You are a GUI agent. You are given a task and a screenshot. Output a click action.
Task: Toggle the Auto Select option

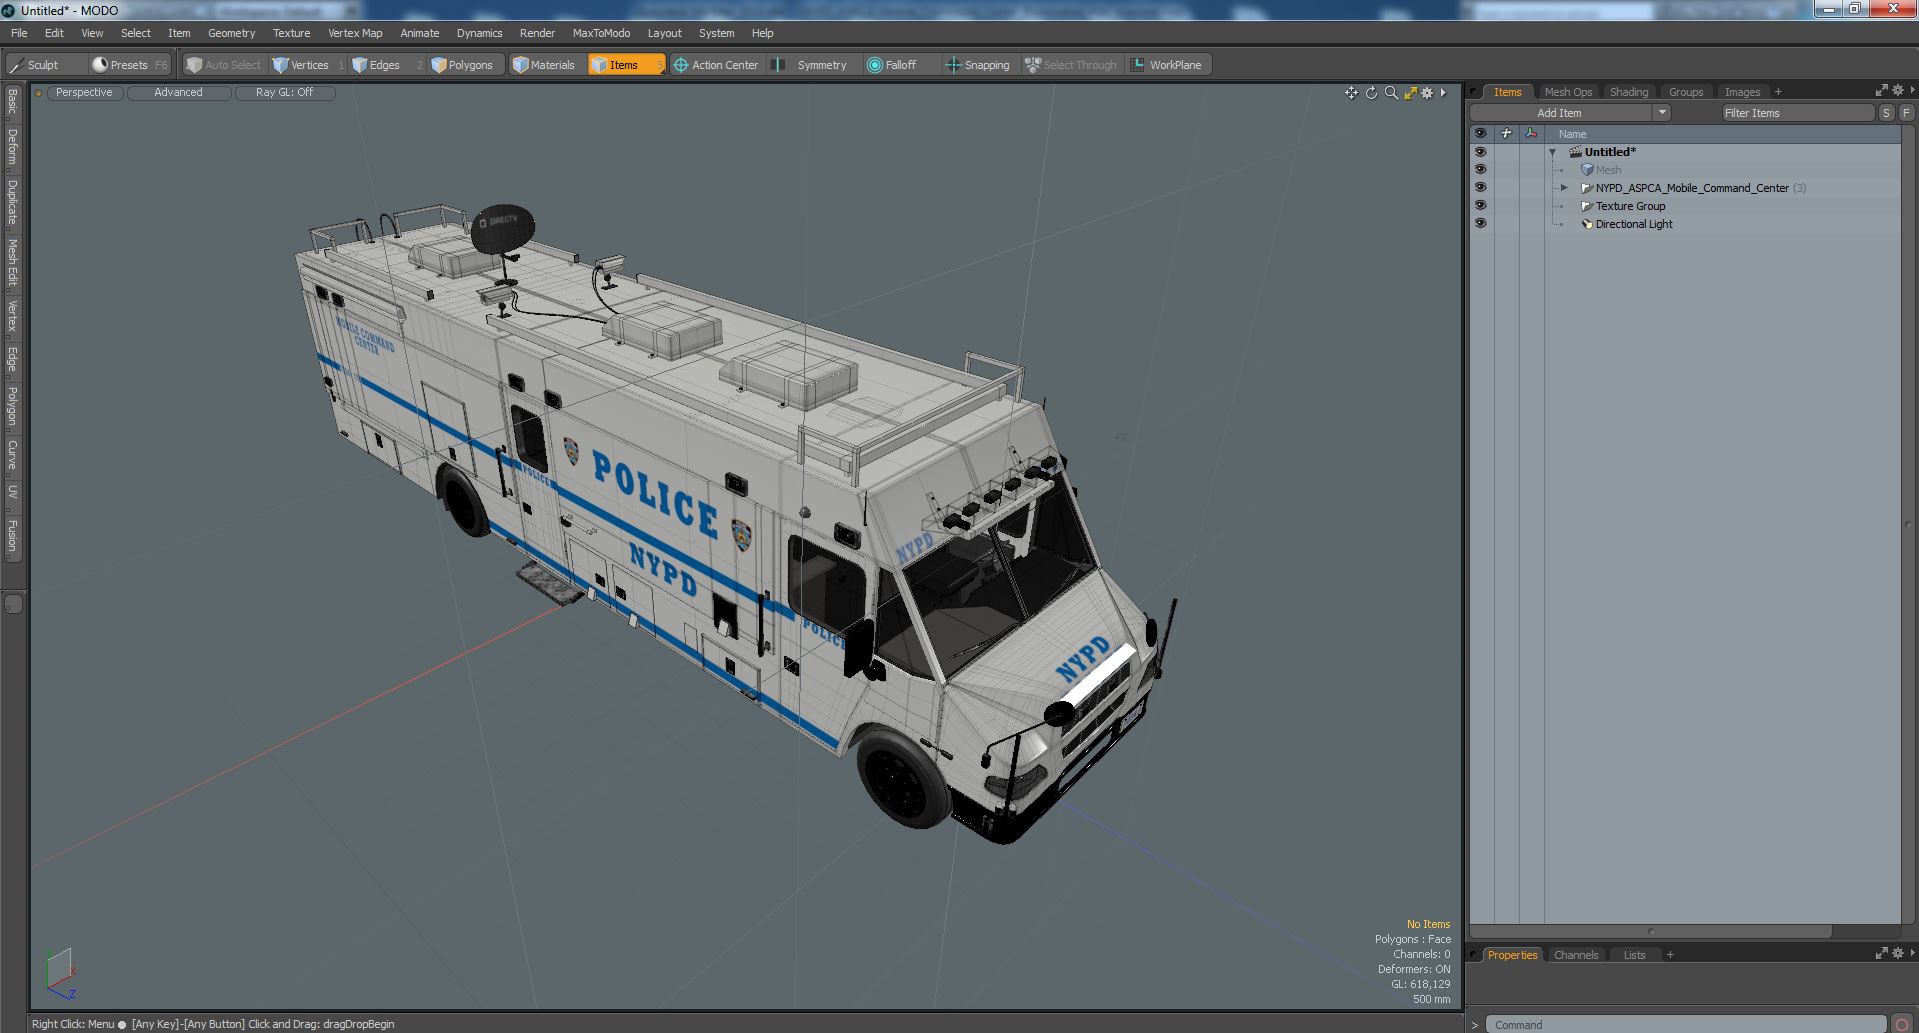(224, 65)
